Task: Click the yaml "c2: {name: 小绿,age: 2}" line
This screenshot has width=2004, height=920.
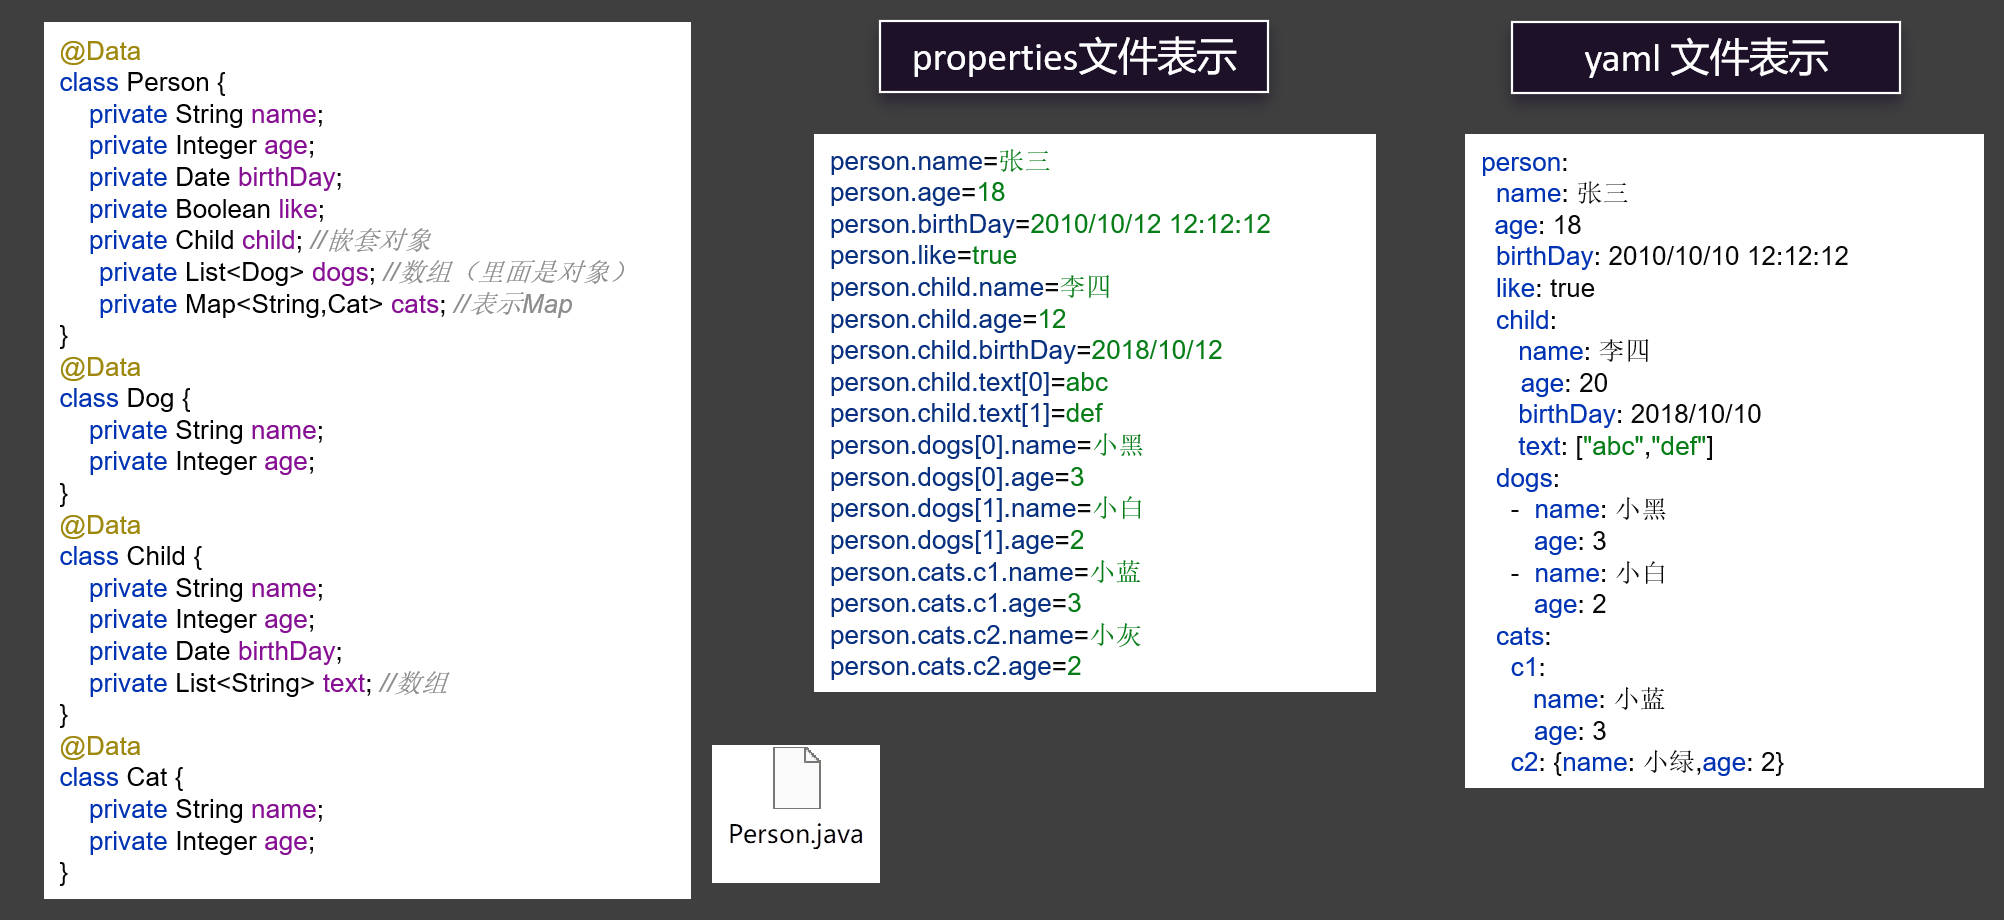Action: click(x=1646, y=762)
